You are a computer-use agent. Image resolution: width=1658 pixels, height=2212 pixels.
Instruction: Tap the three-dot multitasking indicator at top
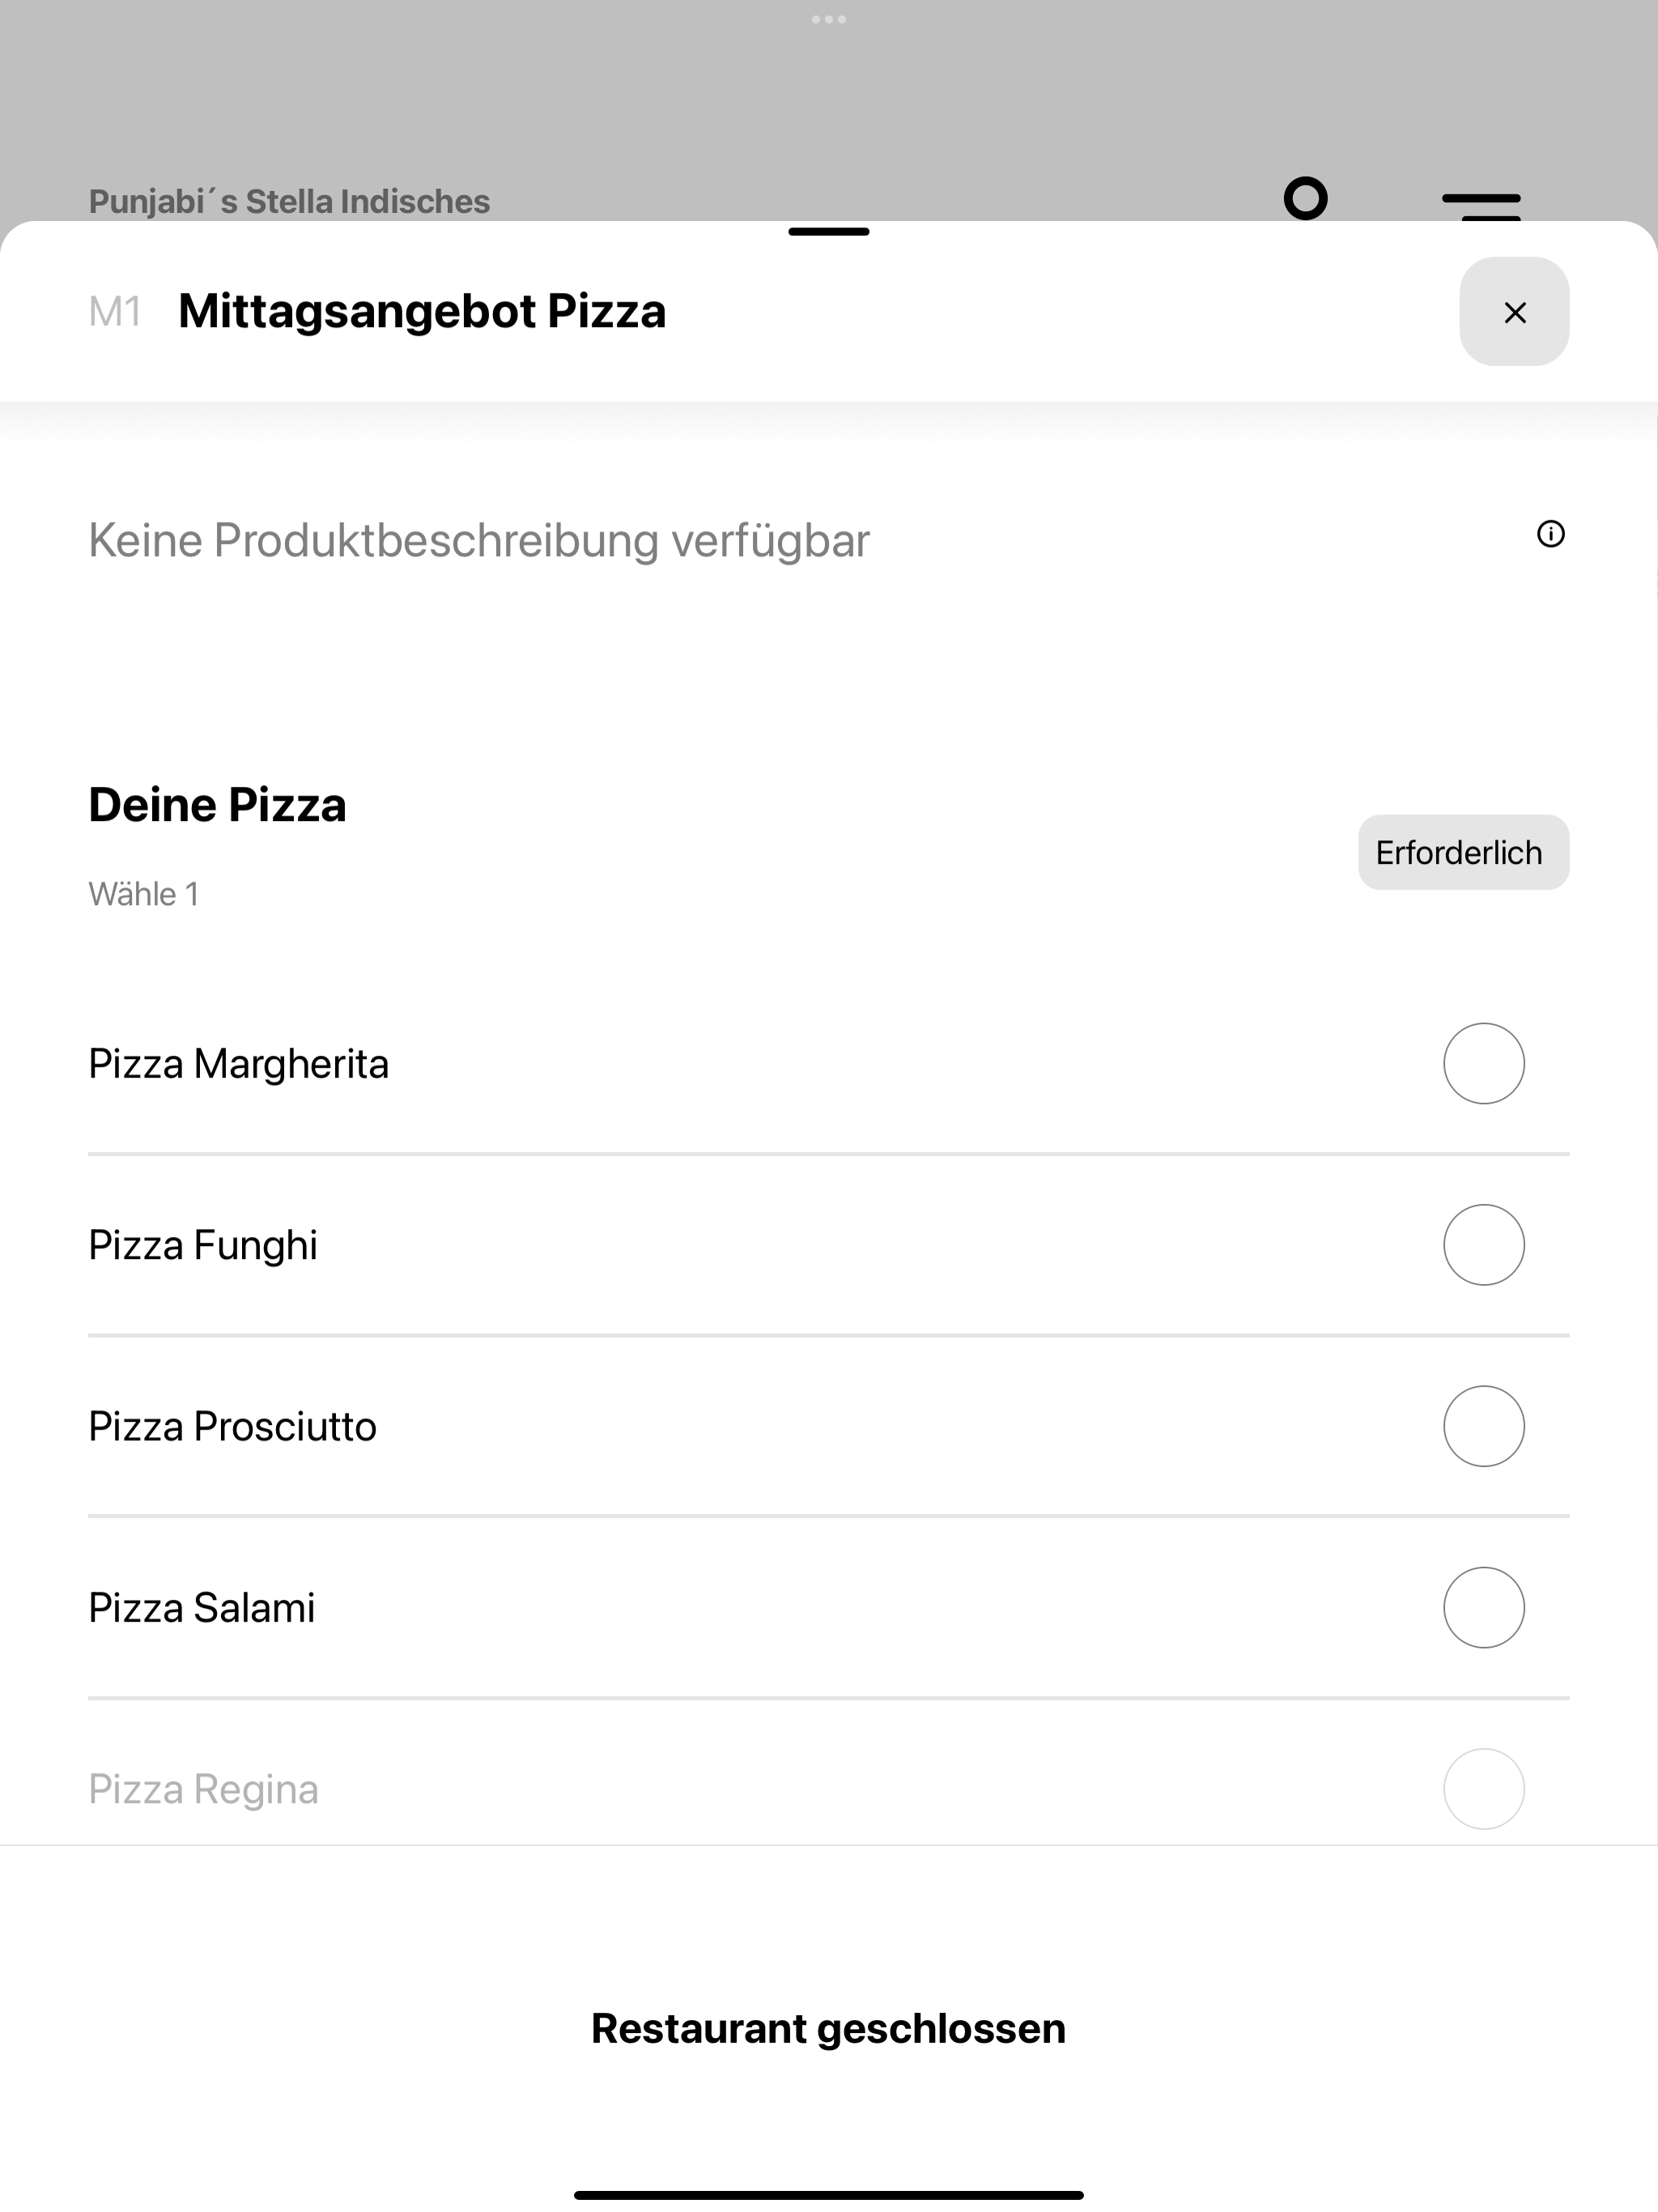[829, 19]
